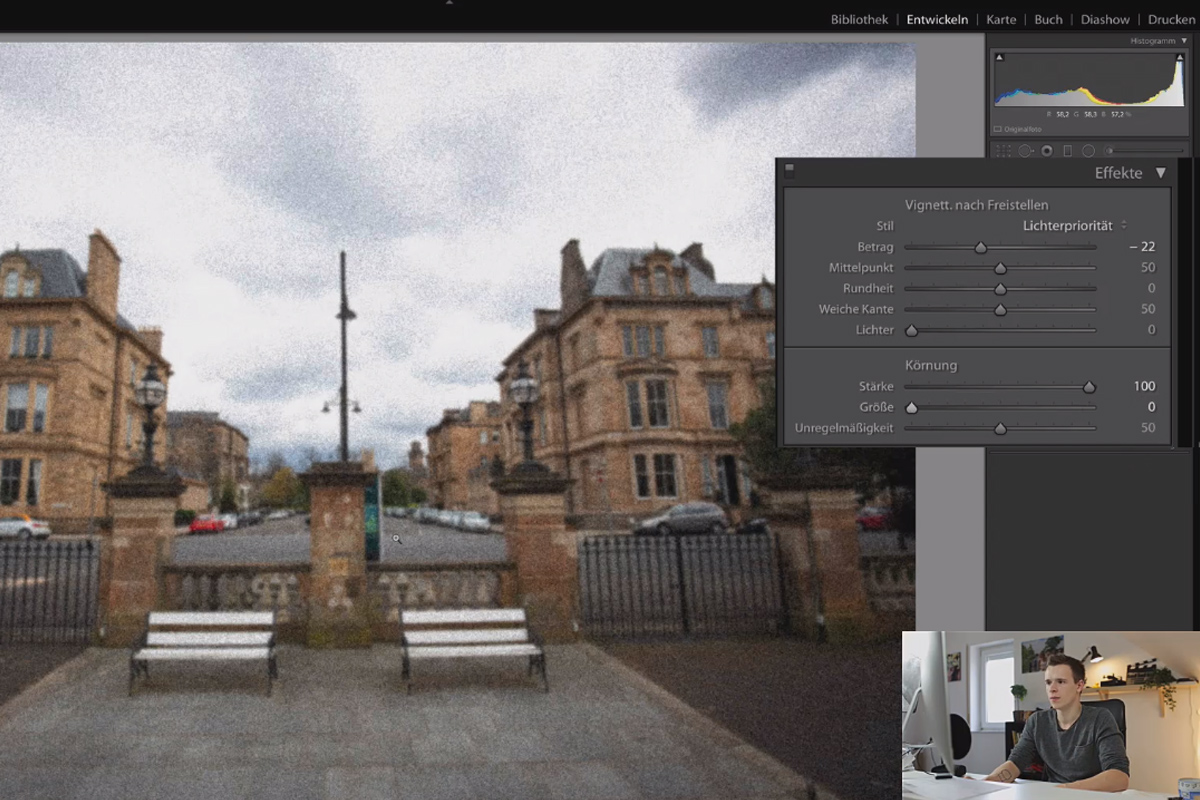Click the Stärke value 100
The image size is (1200, 800).
tap(1145, 386)
